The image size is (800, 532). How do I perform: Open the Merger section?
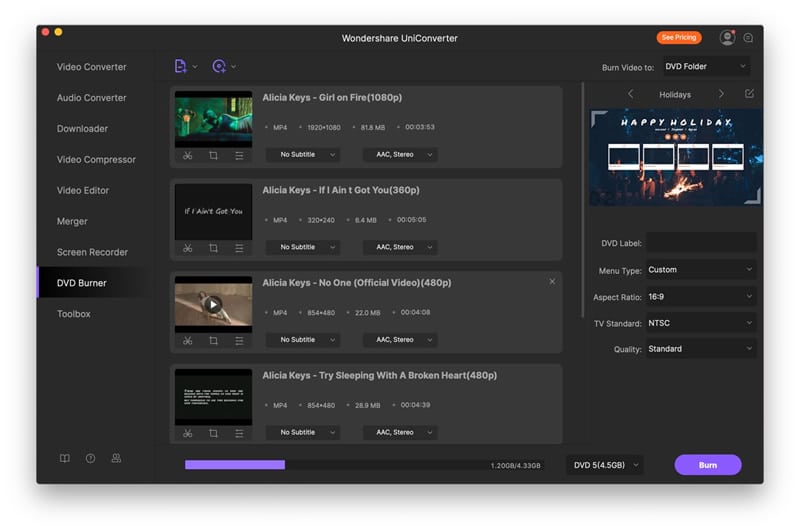tap(72, 221)
